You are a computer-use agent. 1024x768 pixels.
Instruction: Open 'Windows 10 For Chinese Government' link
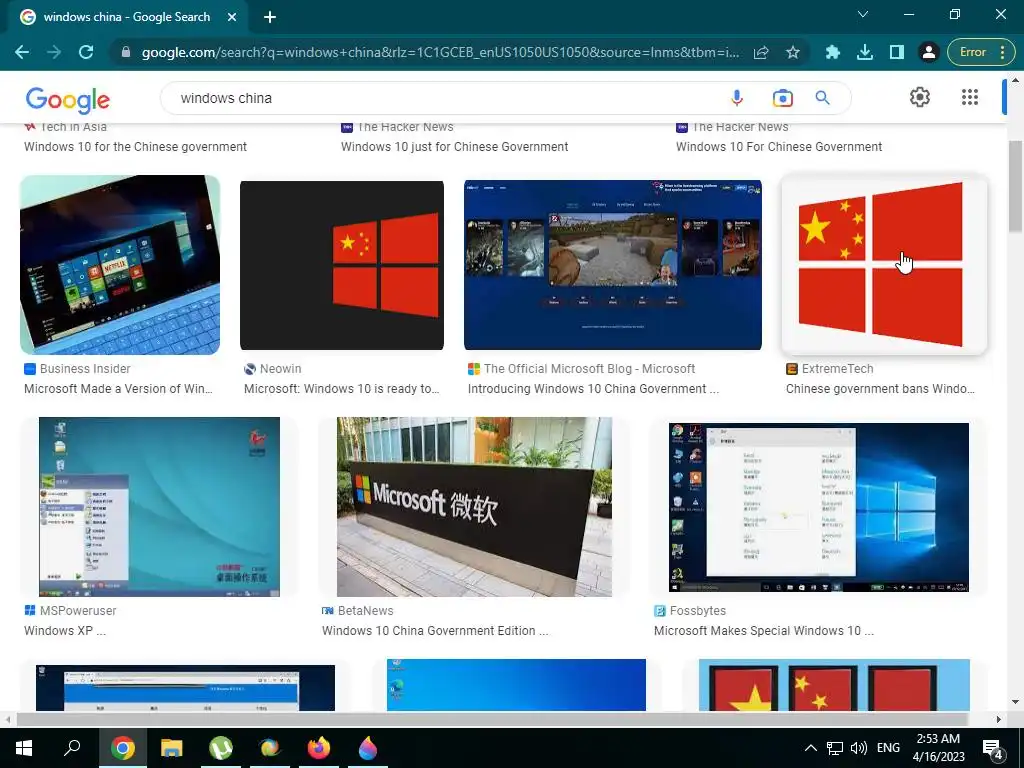(779, 147)
